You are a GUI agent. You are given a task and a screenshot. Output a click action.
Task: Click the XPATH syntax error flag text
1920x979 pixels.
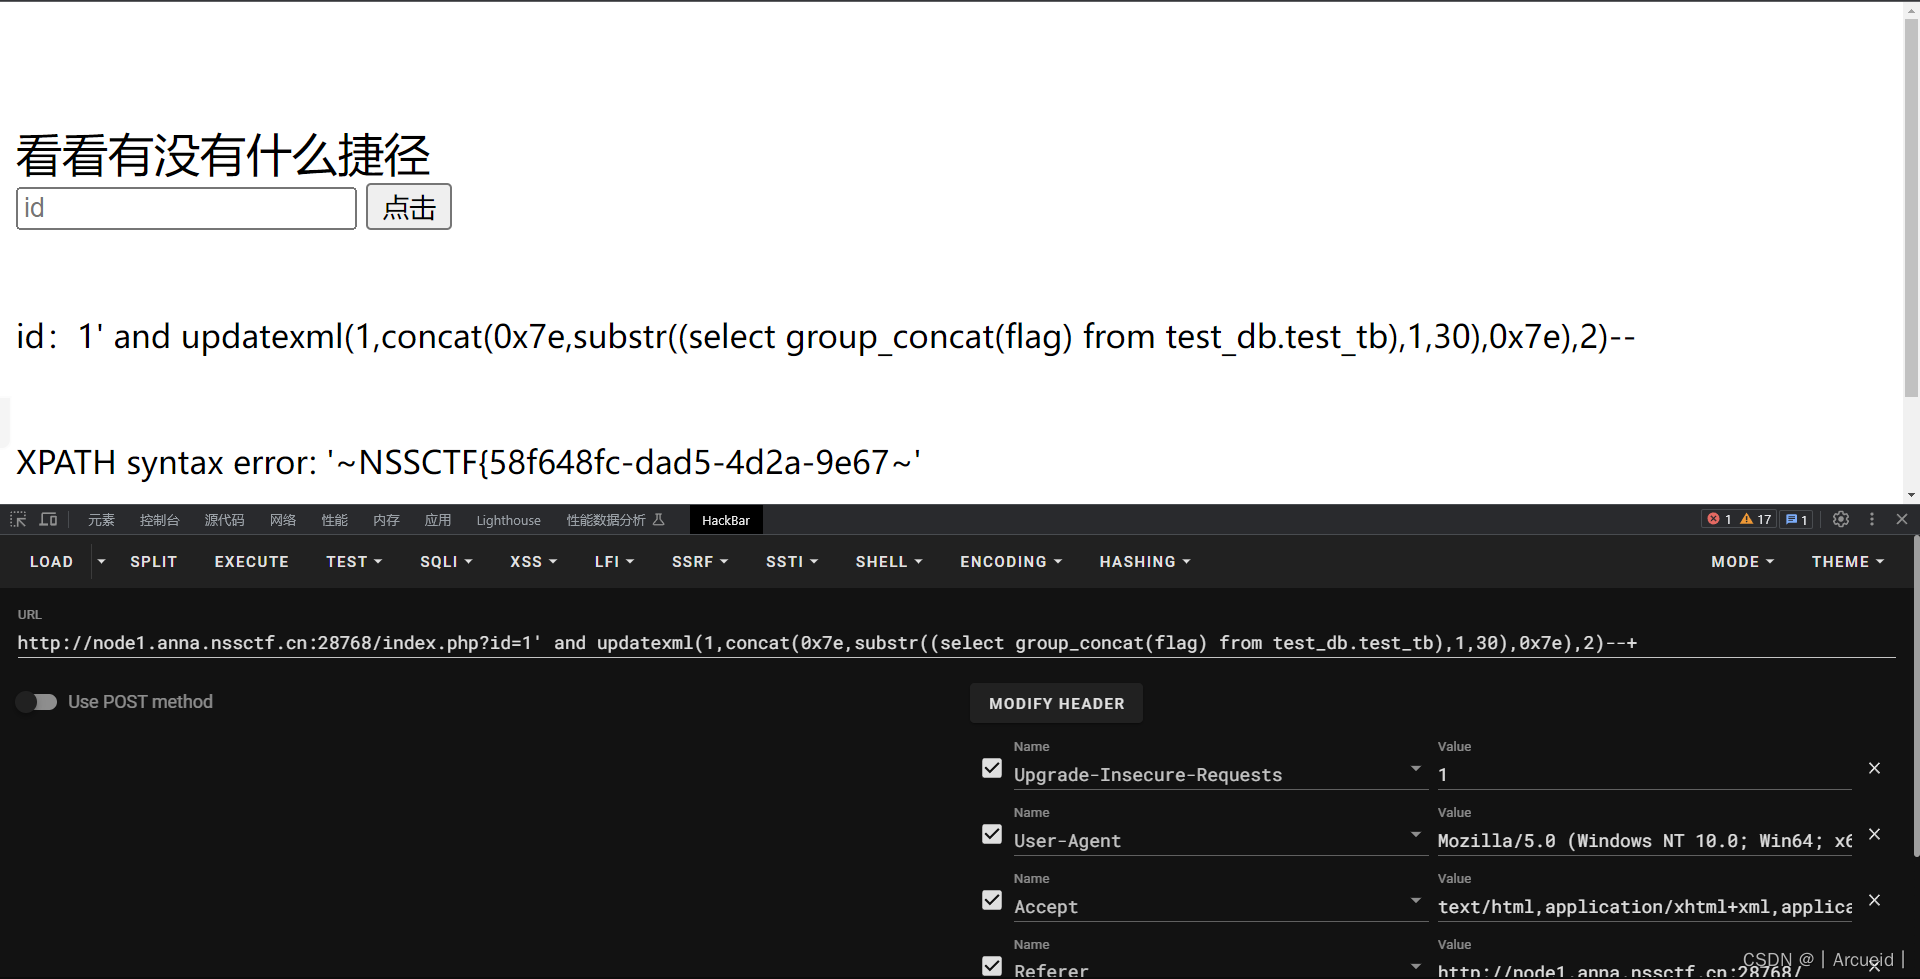point(468,462)
